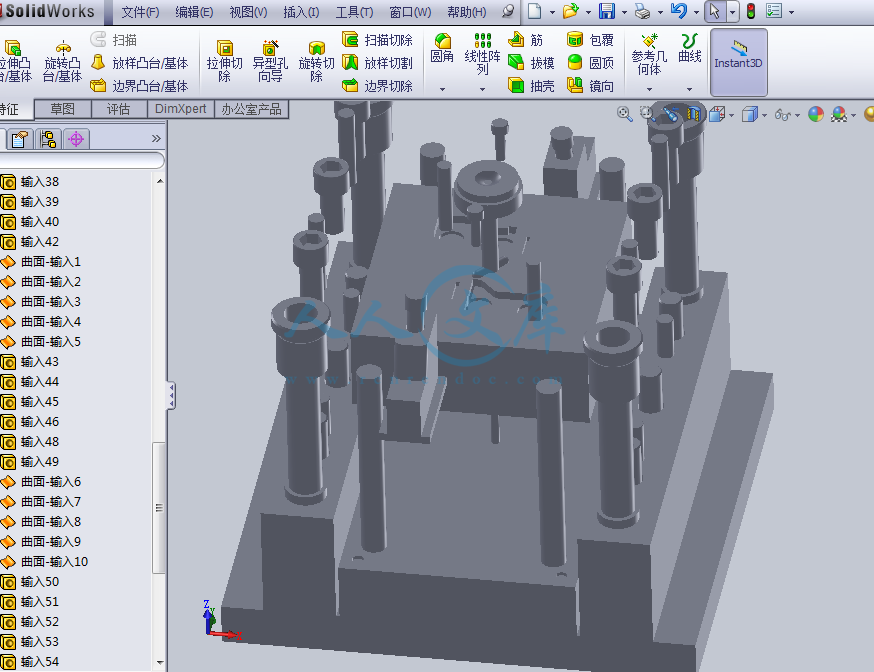Click the New document icon
This screenshot has height=672, width=874.
535,11
